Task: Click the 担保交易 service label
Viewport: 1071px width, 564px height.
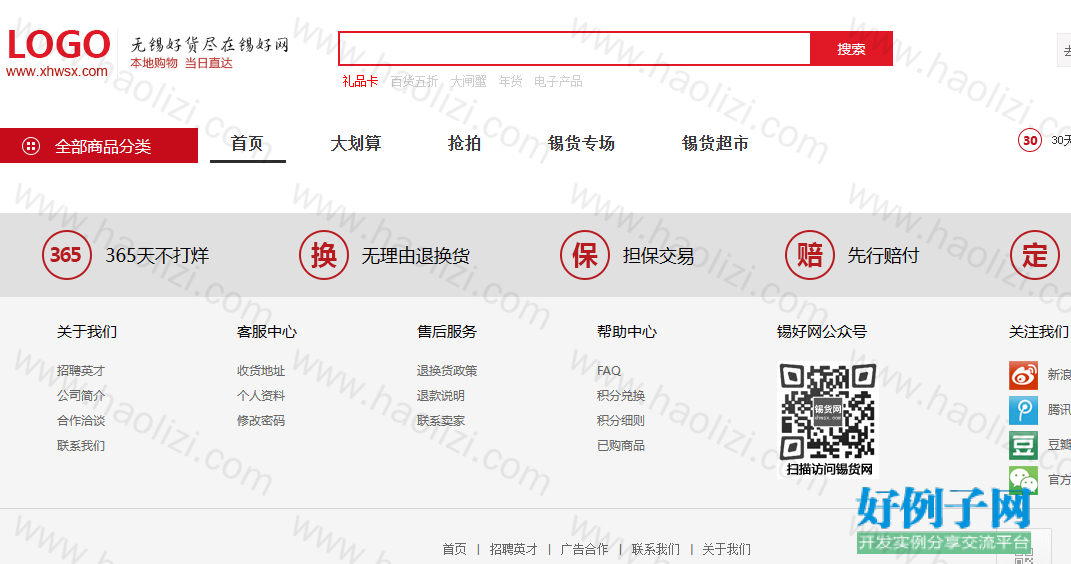Action: coord(658,256)
